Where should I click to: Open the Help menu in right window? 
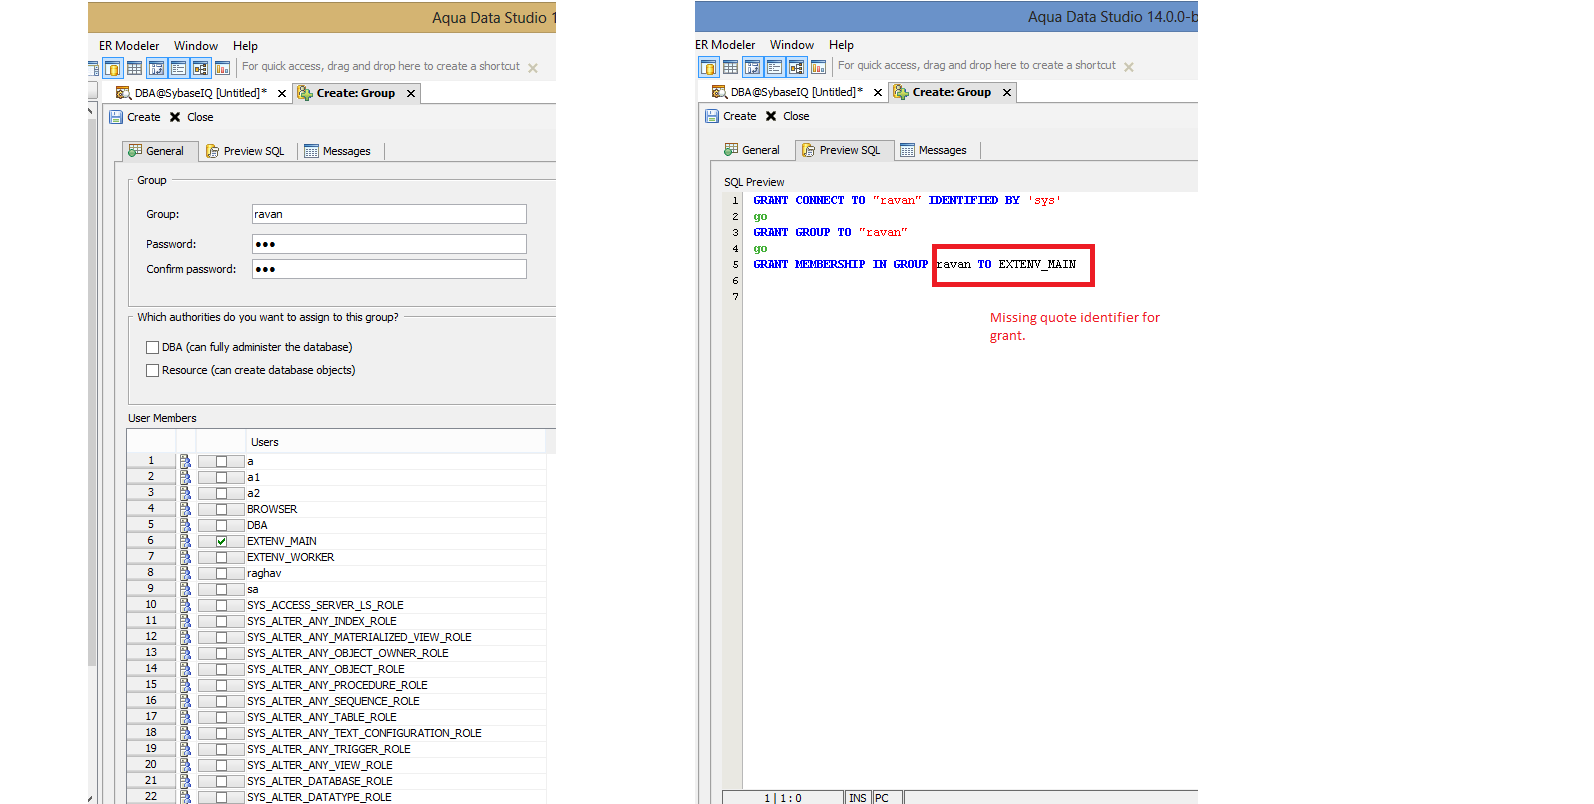841,45
